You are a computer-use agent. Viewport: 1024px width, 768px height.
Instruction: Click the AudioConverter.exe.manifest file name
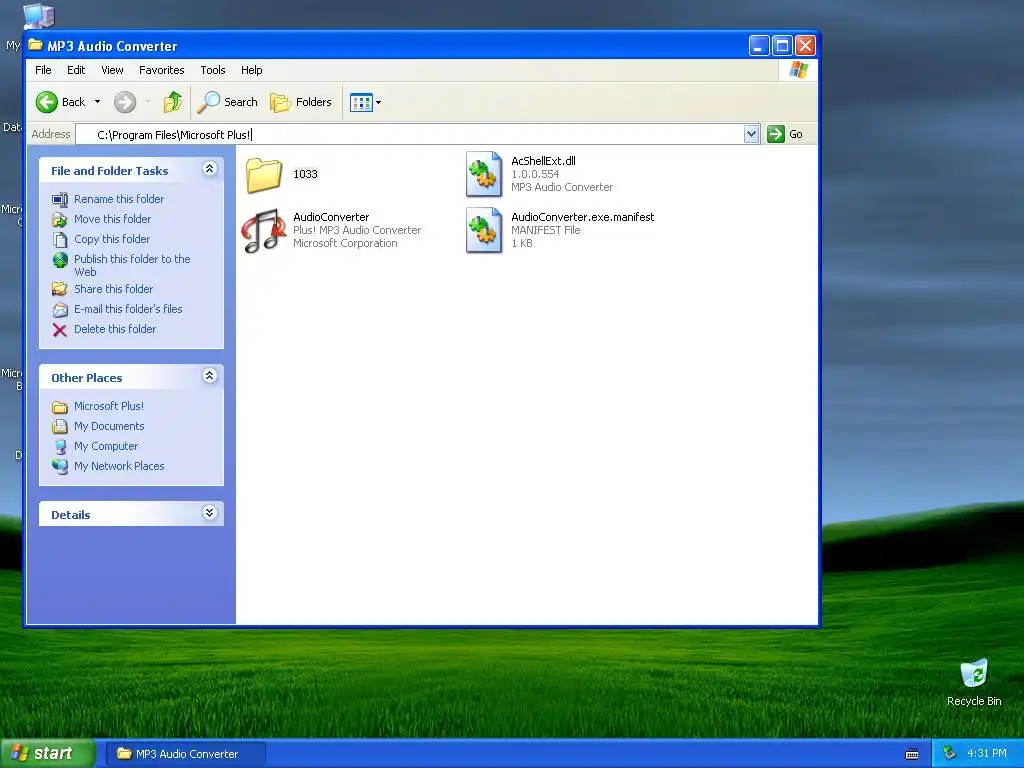click(583, 217)
